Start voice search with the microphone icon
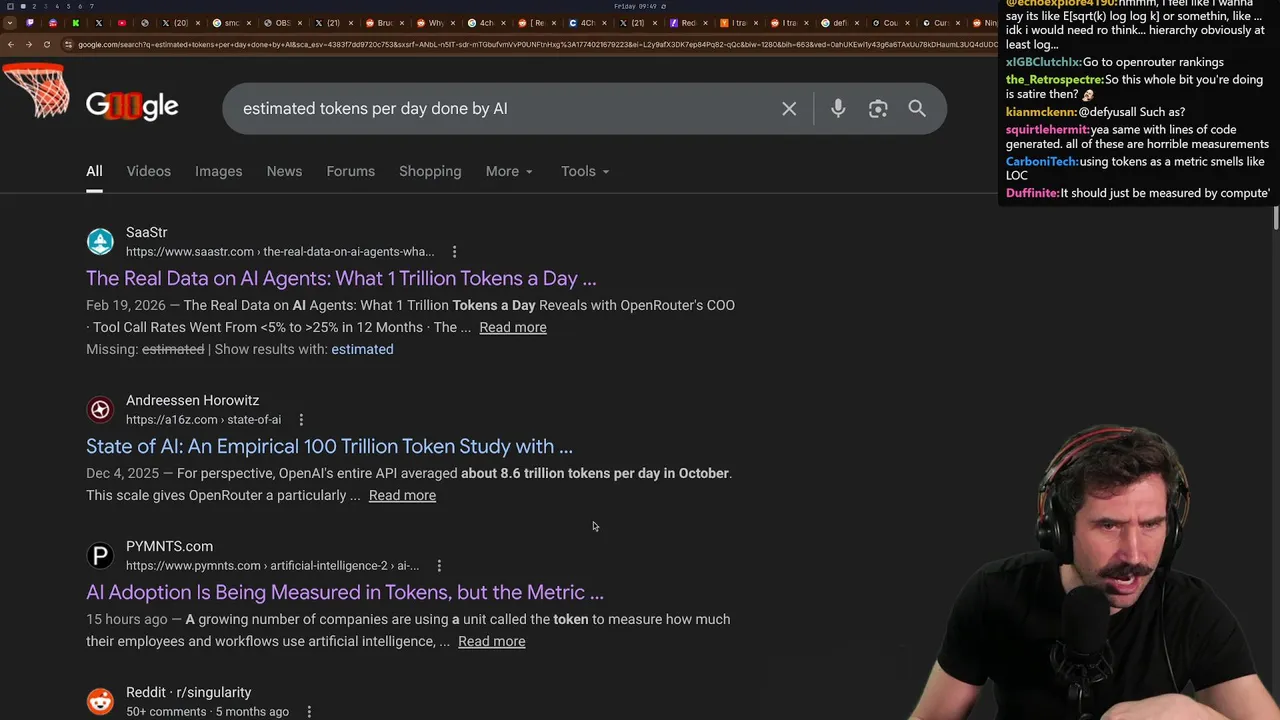The width and height of the screenshot is (1280, 720). click(x=838, y=108)
